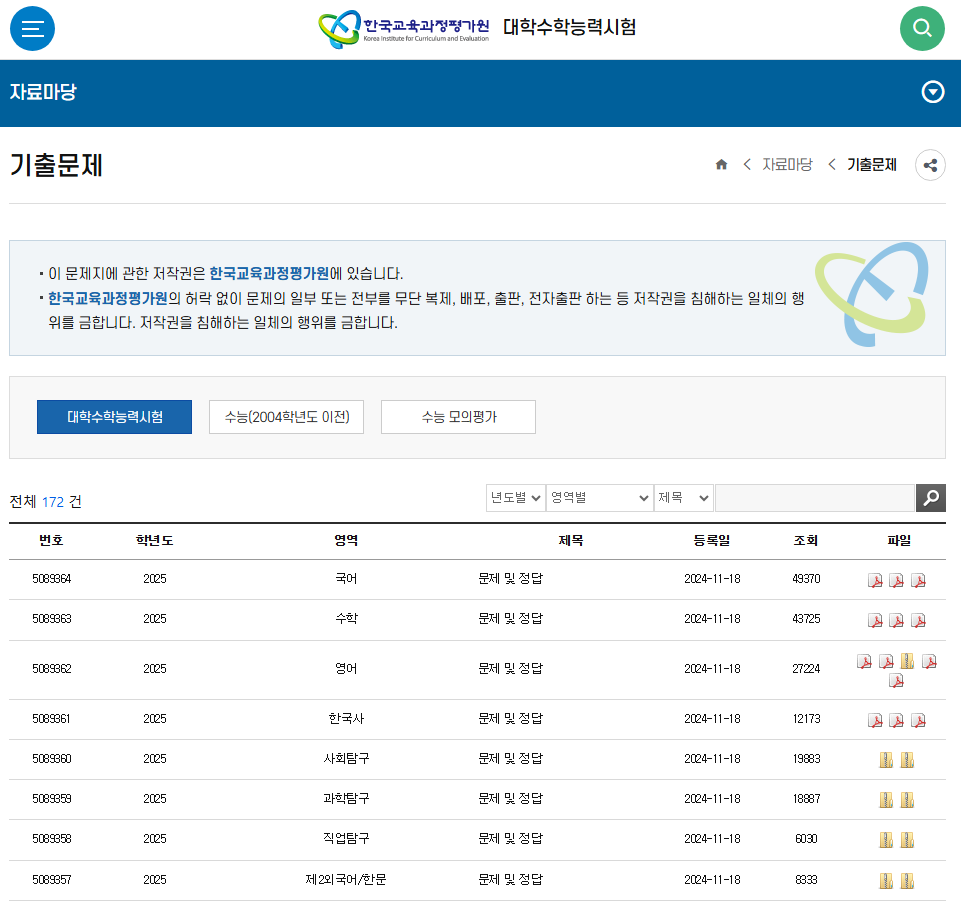This screenshot has width=961, height=904.
Task: Click the magnifier button to run the search
Action: click(x=930, y=497)
